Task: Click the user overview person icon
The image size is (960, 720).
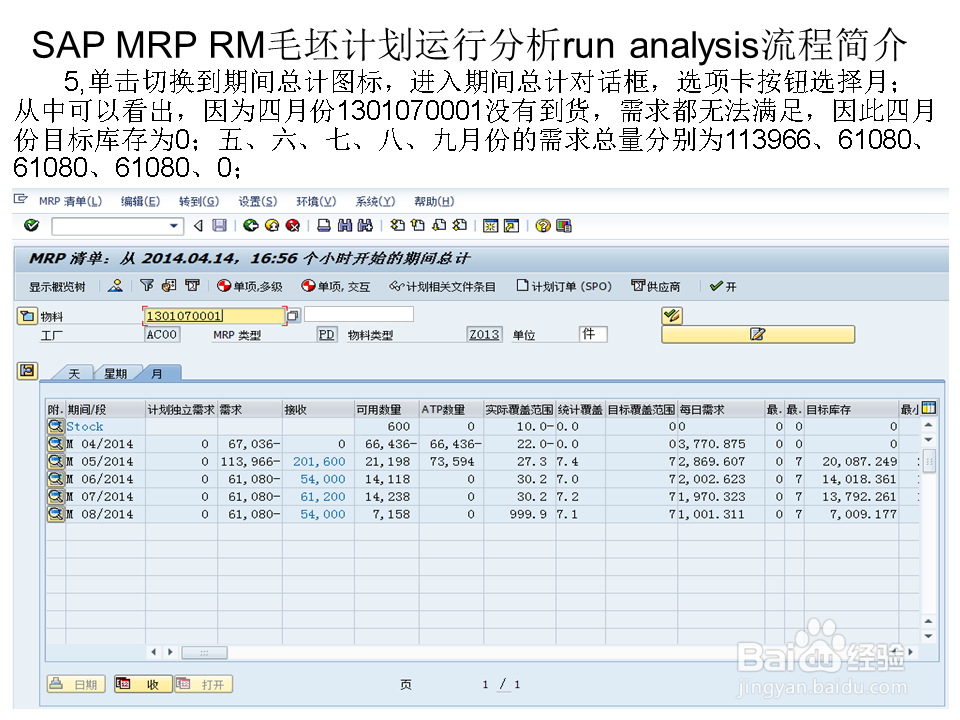Action: pos(115,286)
